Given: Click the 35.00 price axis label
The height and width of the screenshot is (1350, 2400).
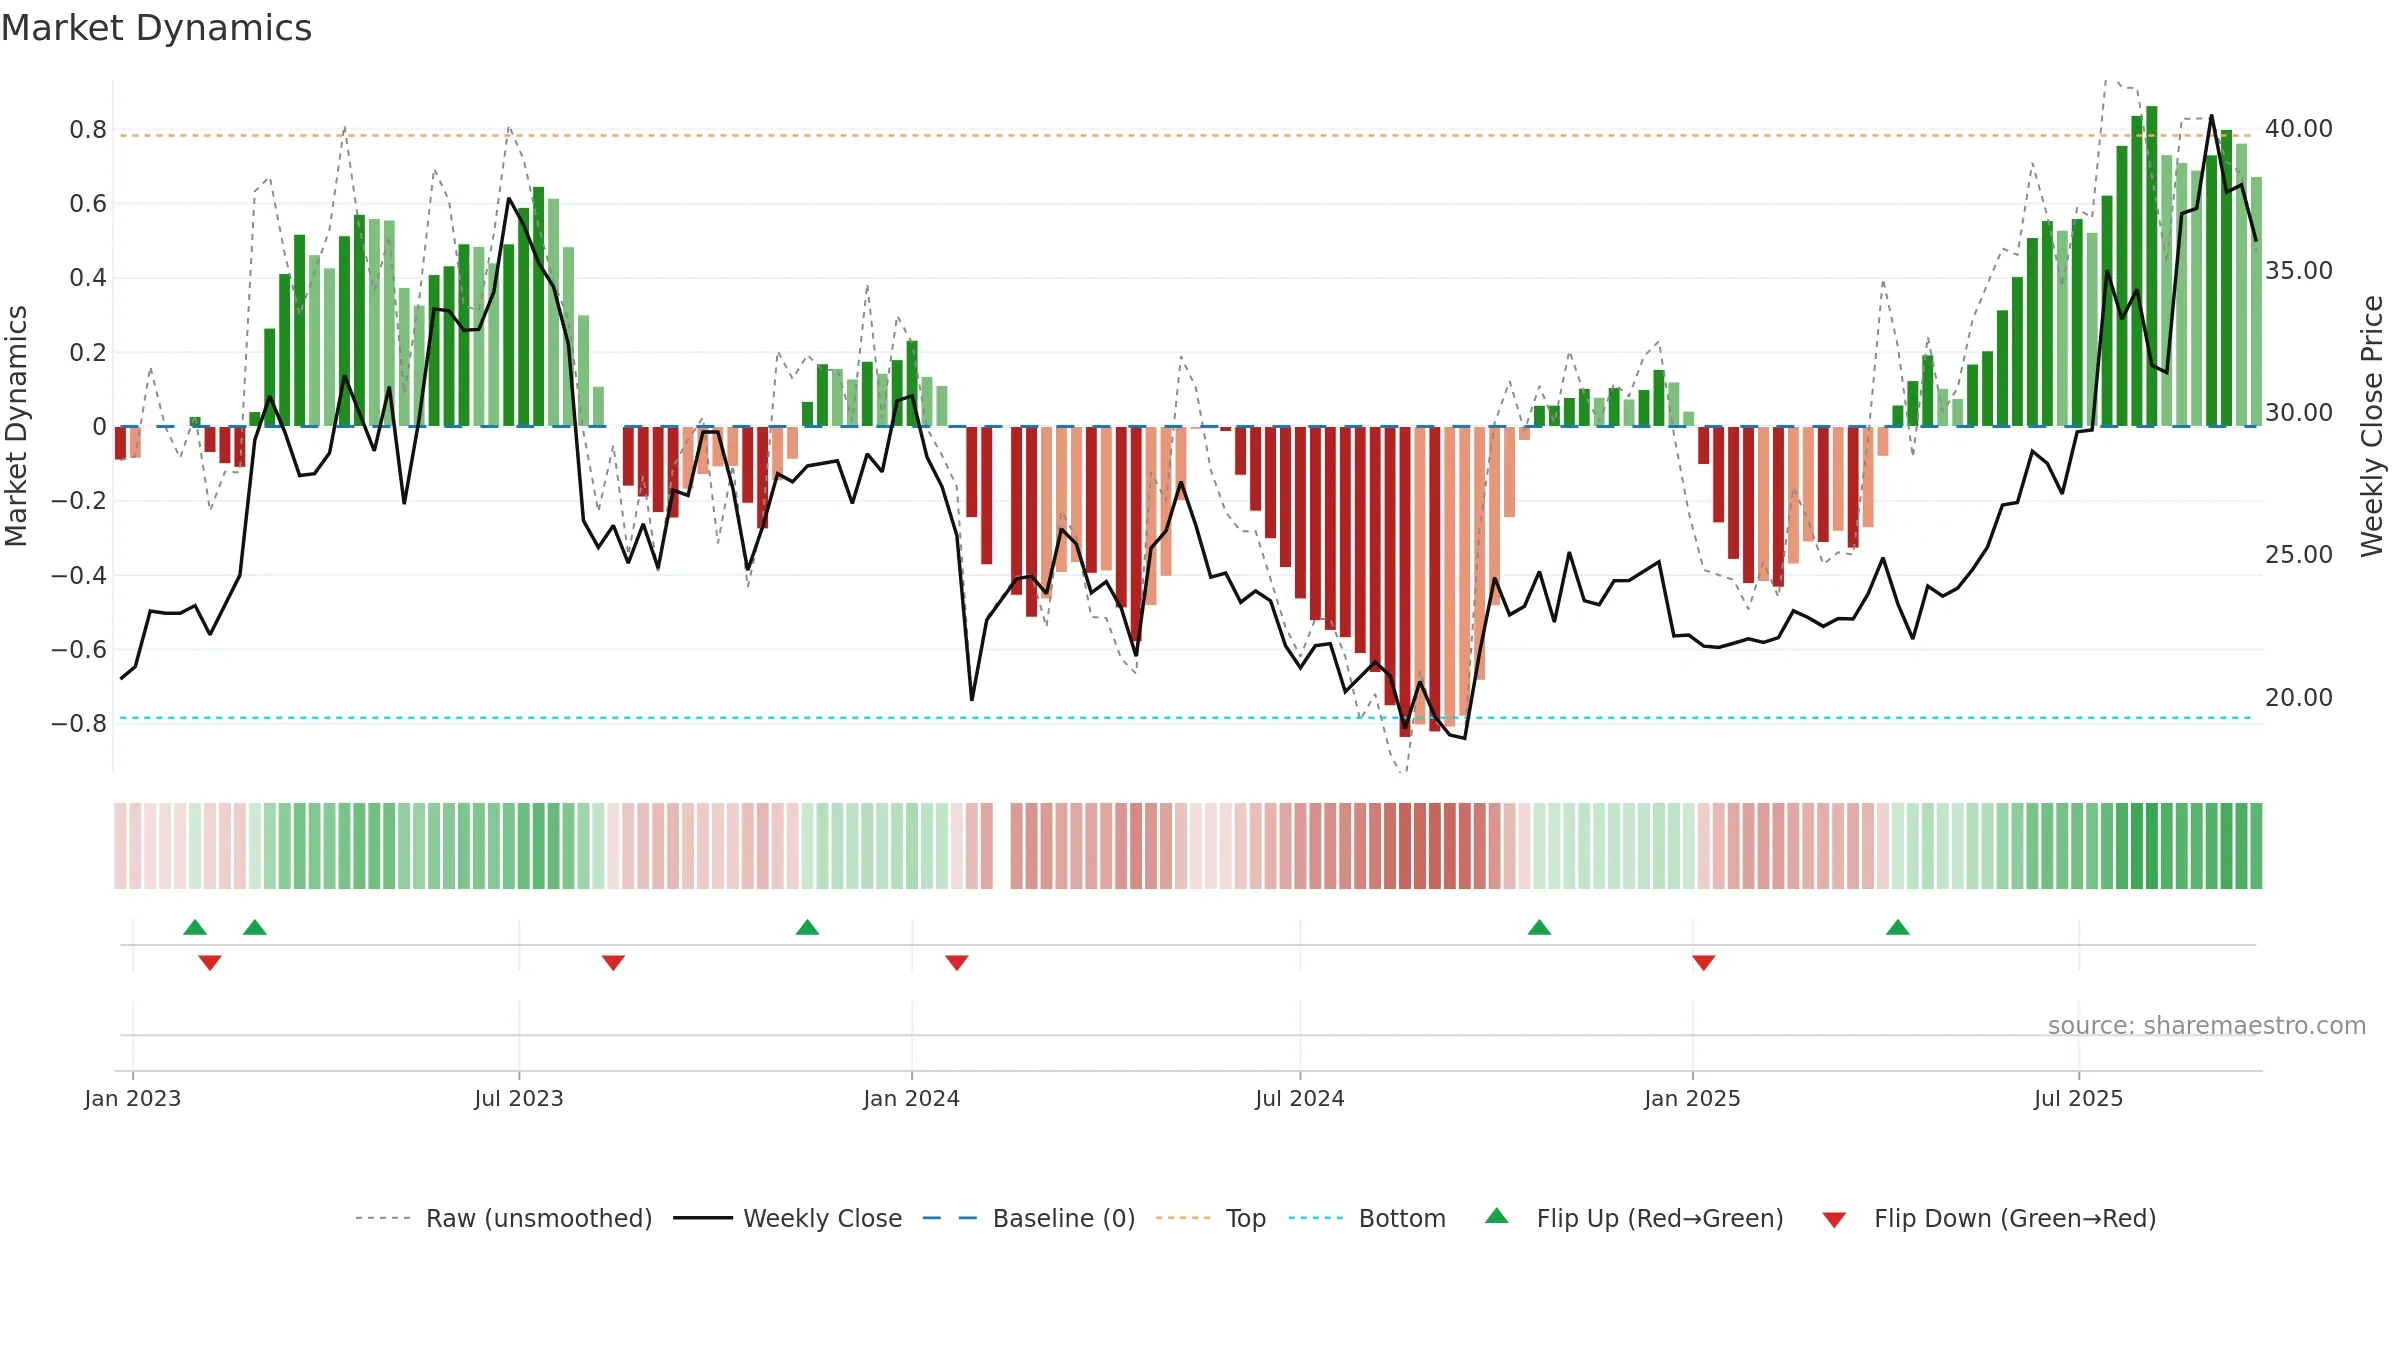Looking at the screenshot, I should (2299, 271).
